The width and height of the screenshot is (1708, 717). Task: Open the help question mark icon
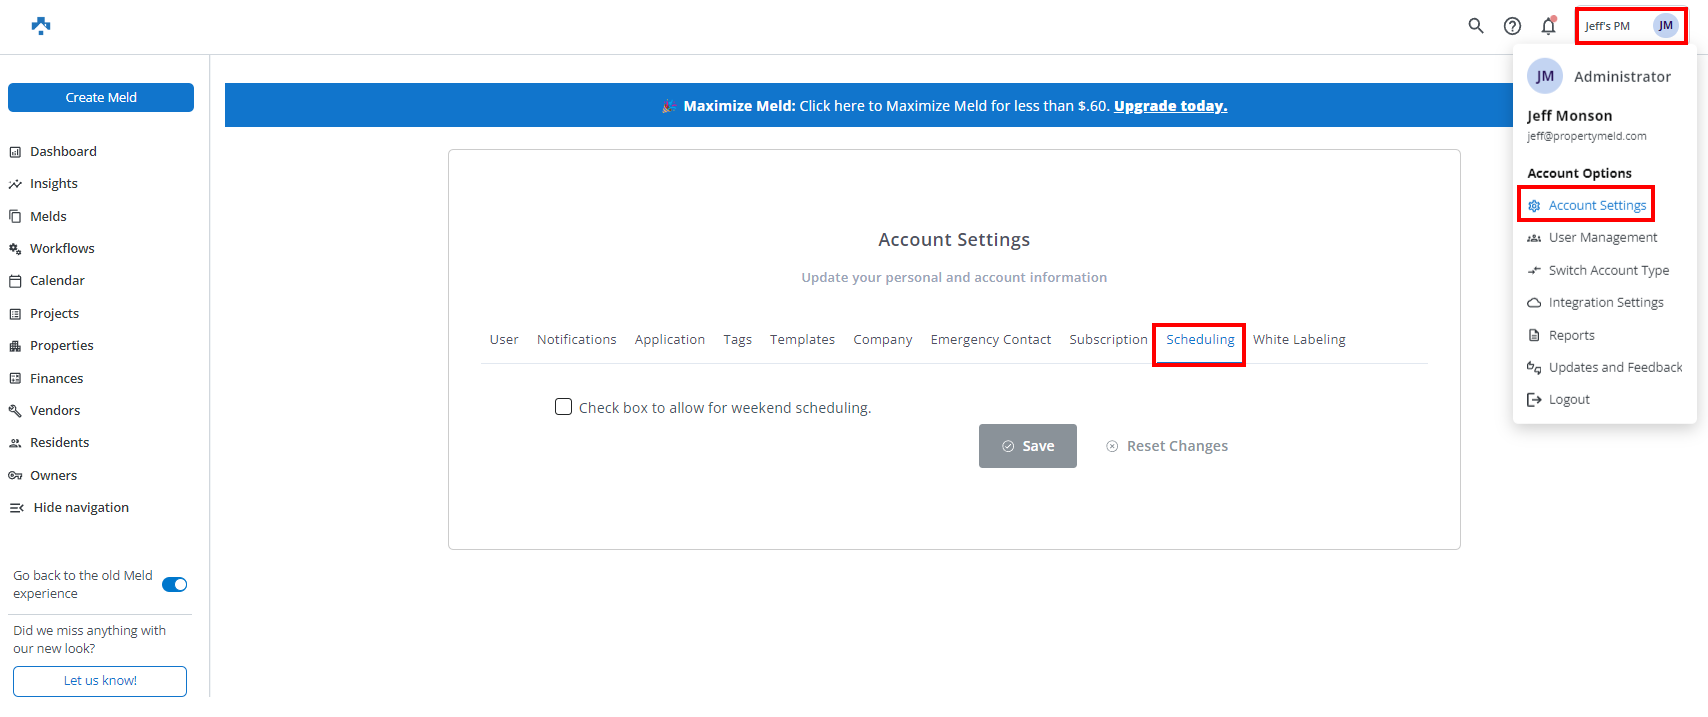pos(1512,26)
